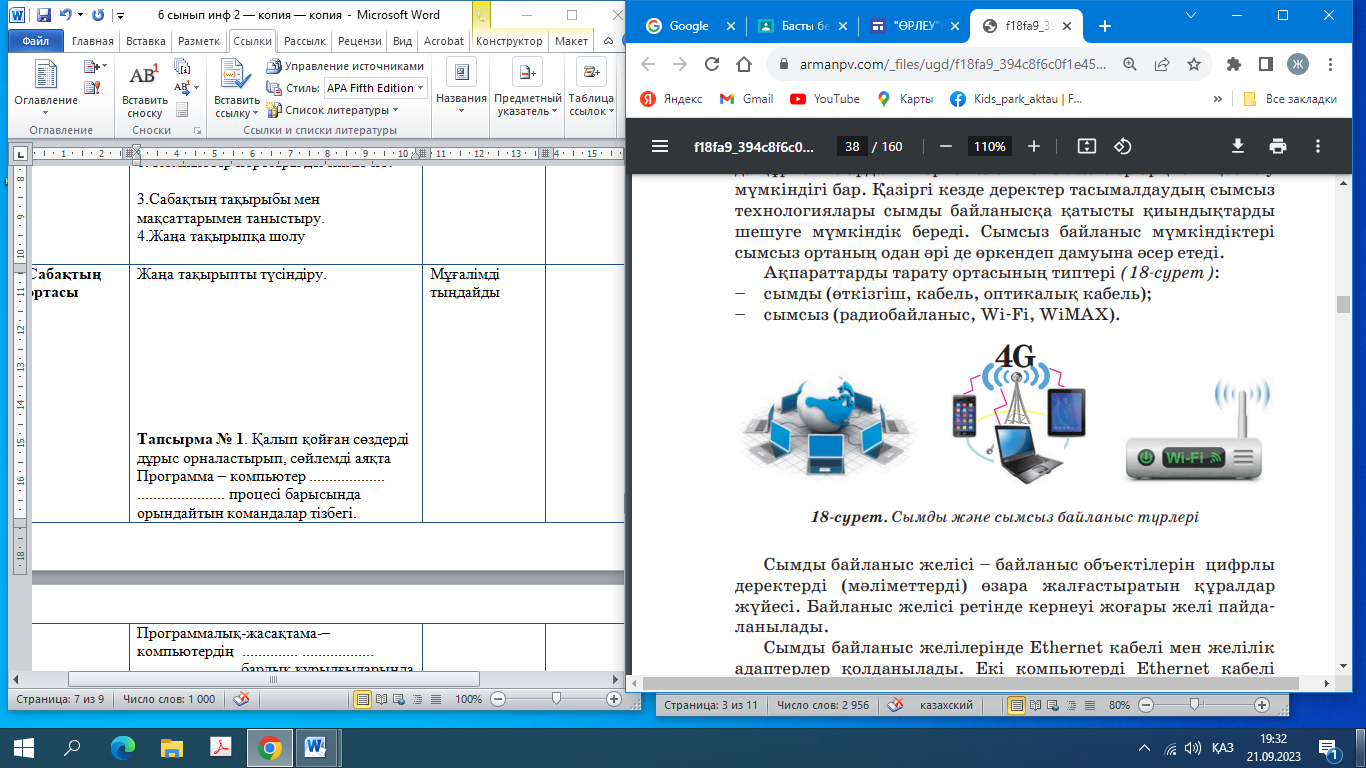Screen dimensions: 1366x768
Task: Click the Word zoom slider at 100%
Action: [x=556, y=700]
